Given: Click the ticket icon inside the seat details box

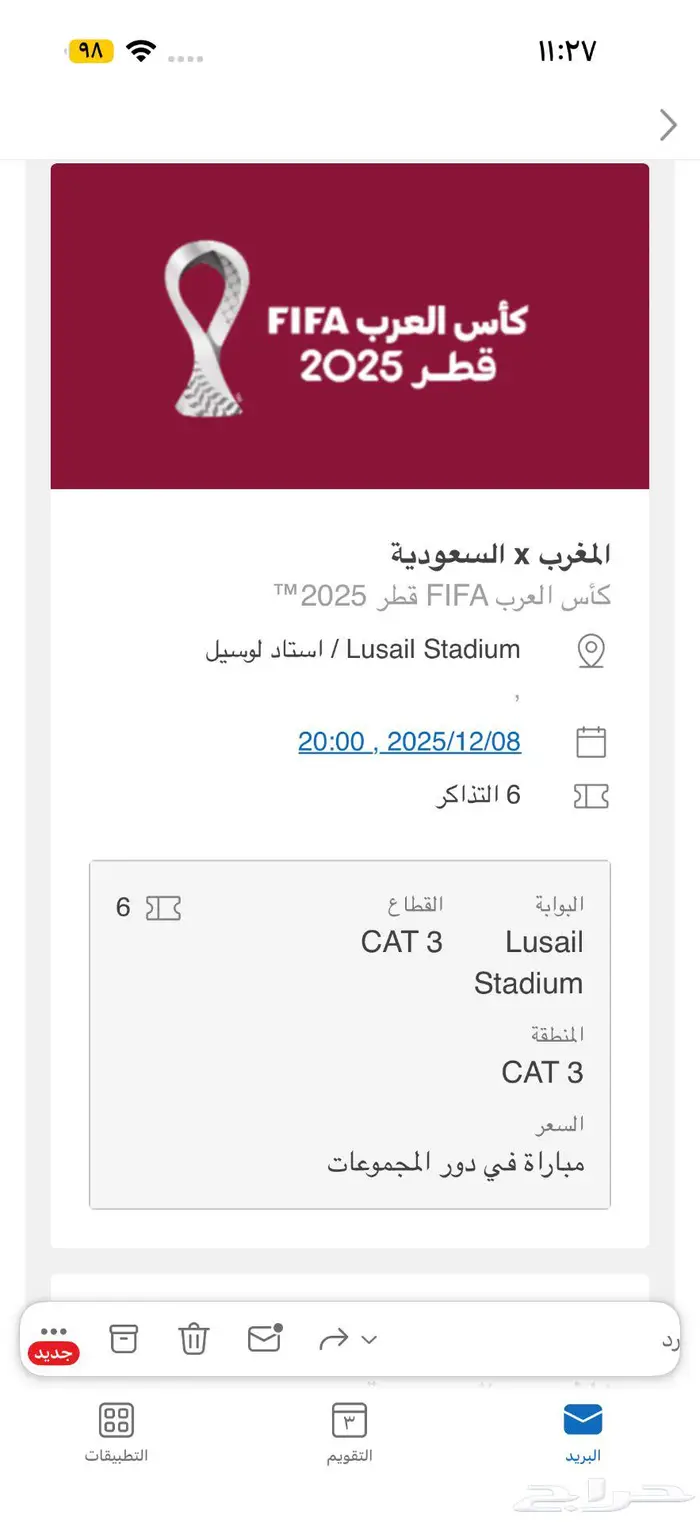Looking at the screenshot, I should click(163, 908).
